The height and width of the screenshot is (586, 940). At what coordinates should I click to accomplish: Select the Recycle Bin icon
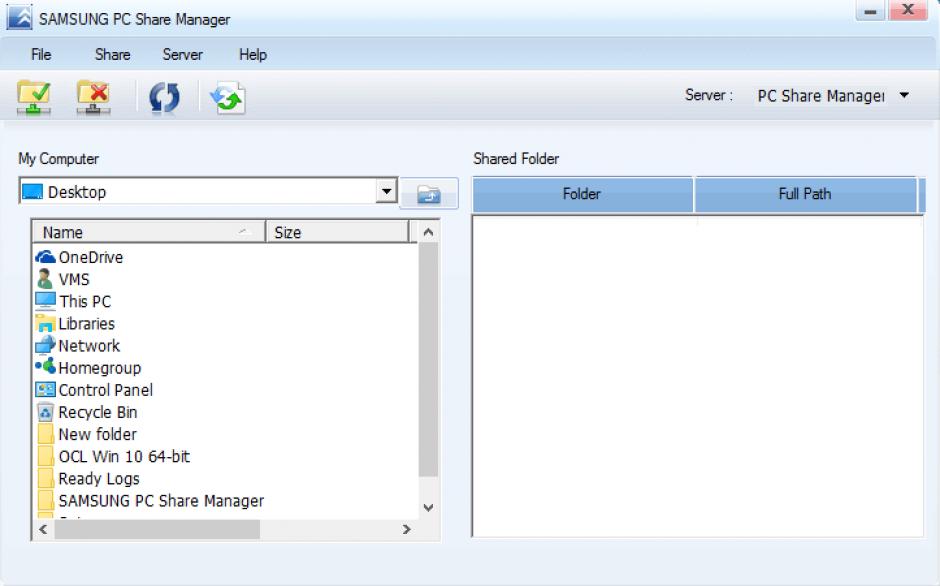click(45, 412)
